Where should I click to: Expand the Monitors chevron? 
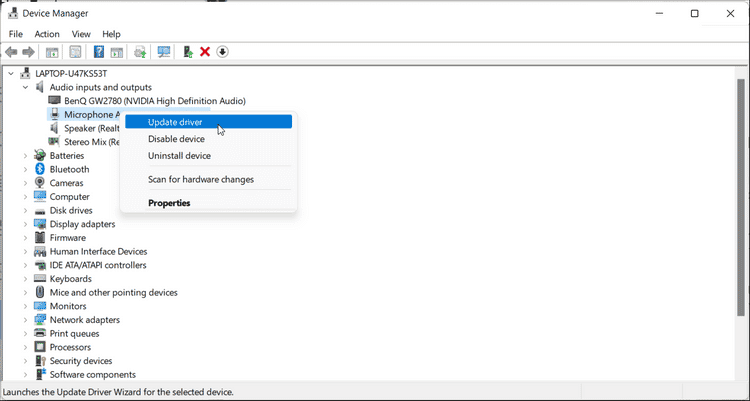25,306
